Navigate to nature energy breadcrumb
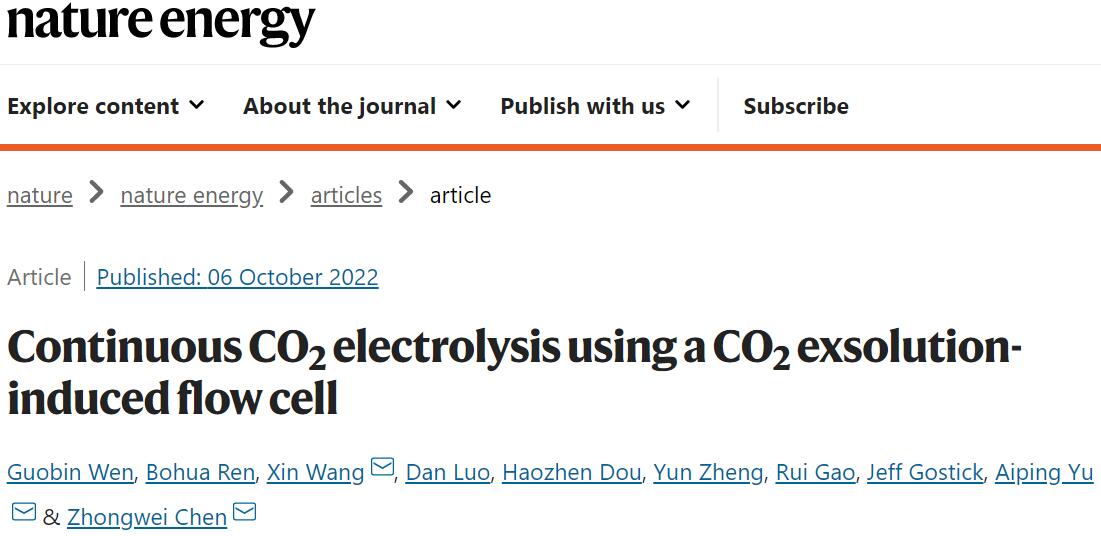Viewport: 1101px width, 536px height. click(191, 195)
